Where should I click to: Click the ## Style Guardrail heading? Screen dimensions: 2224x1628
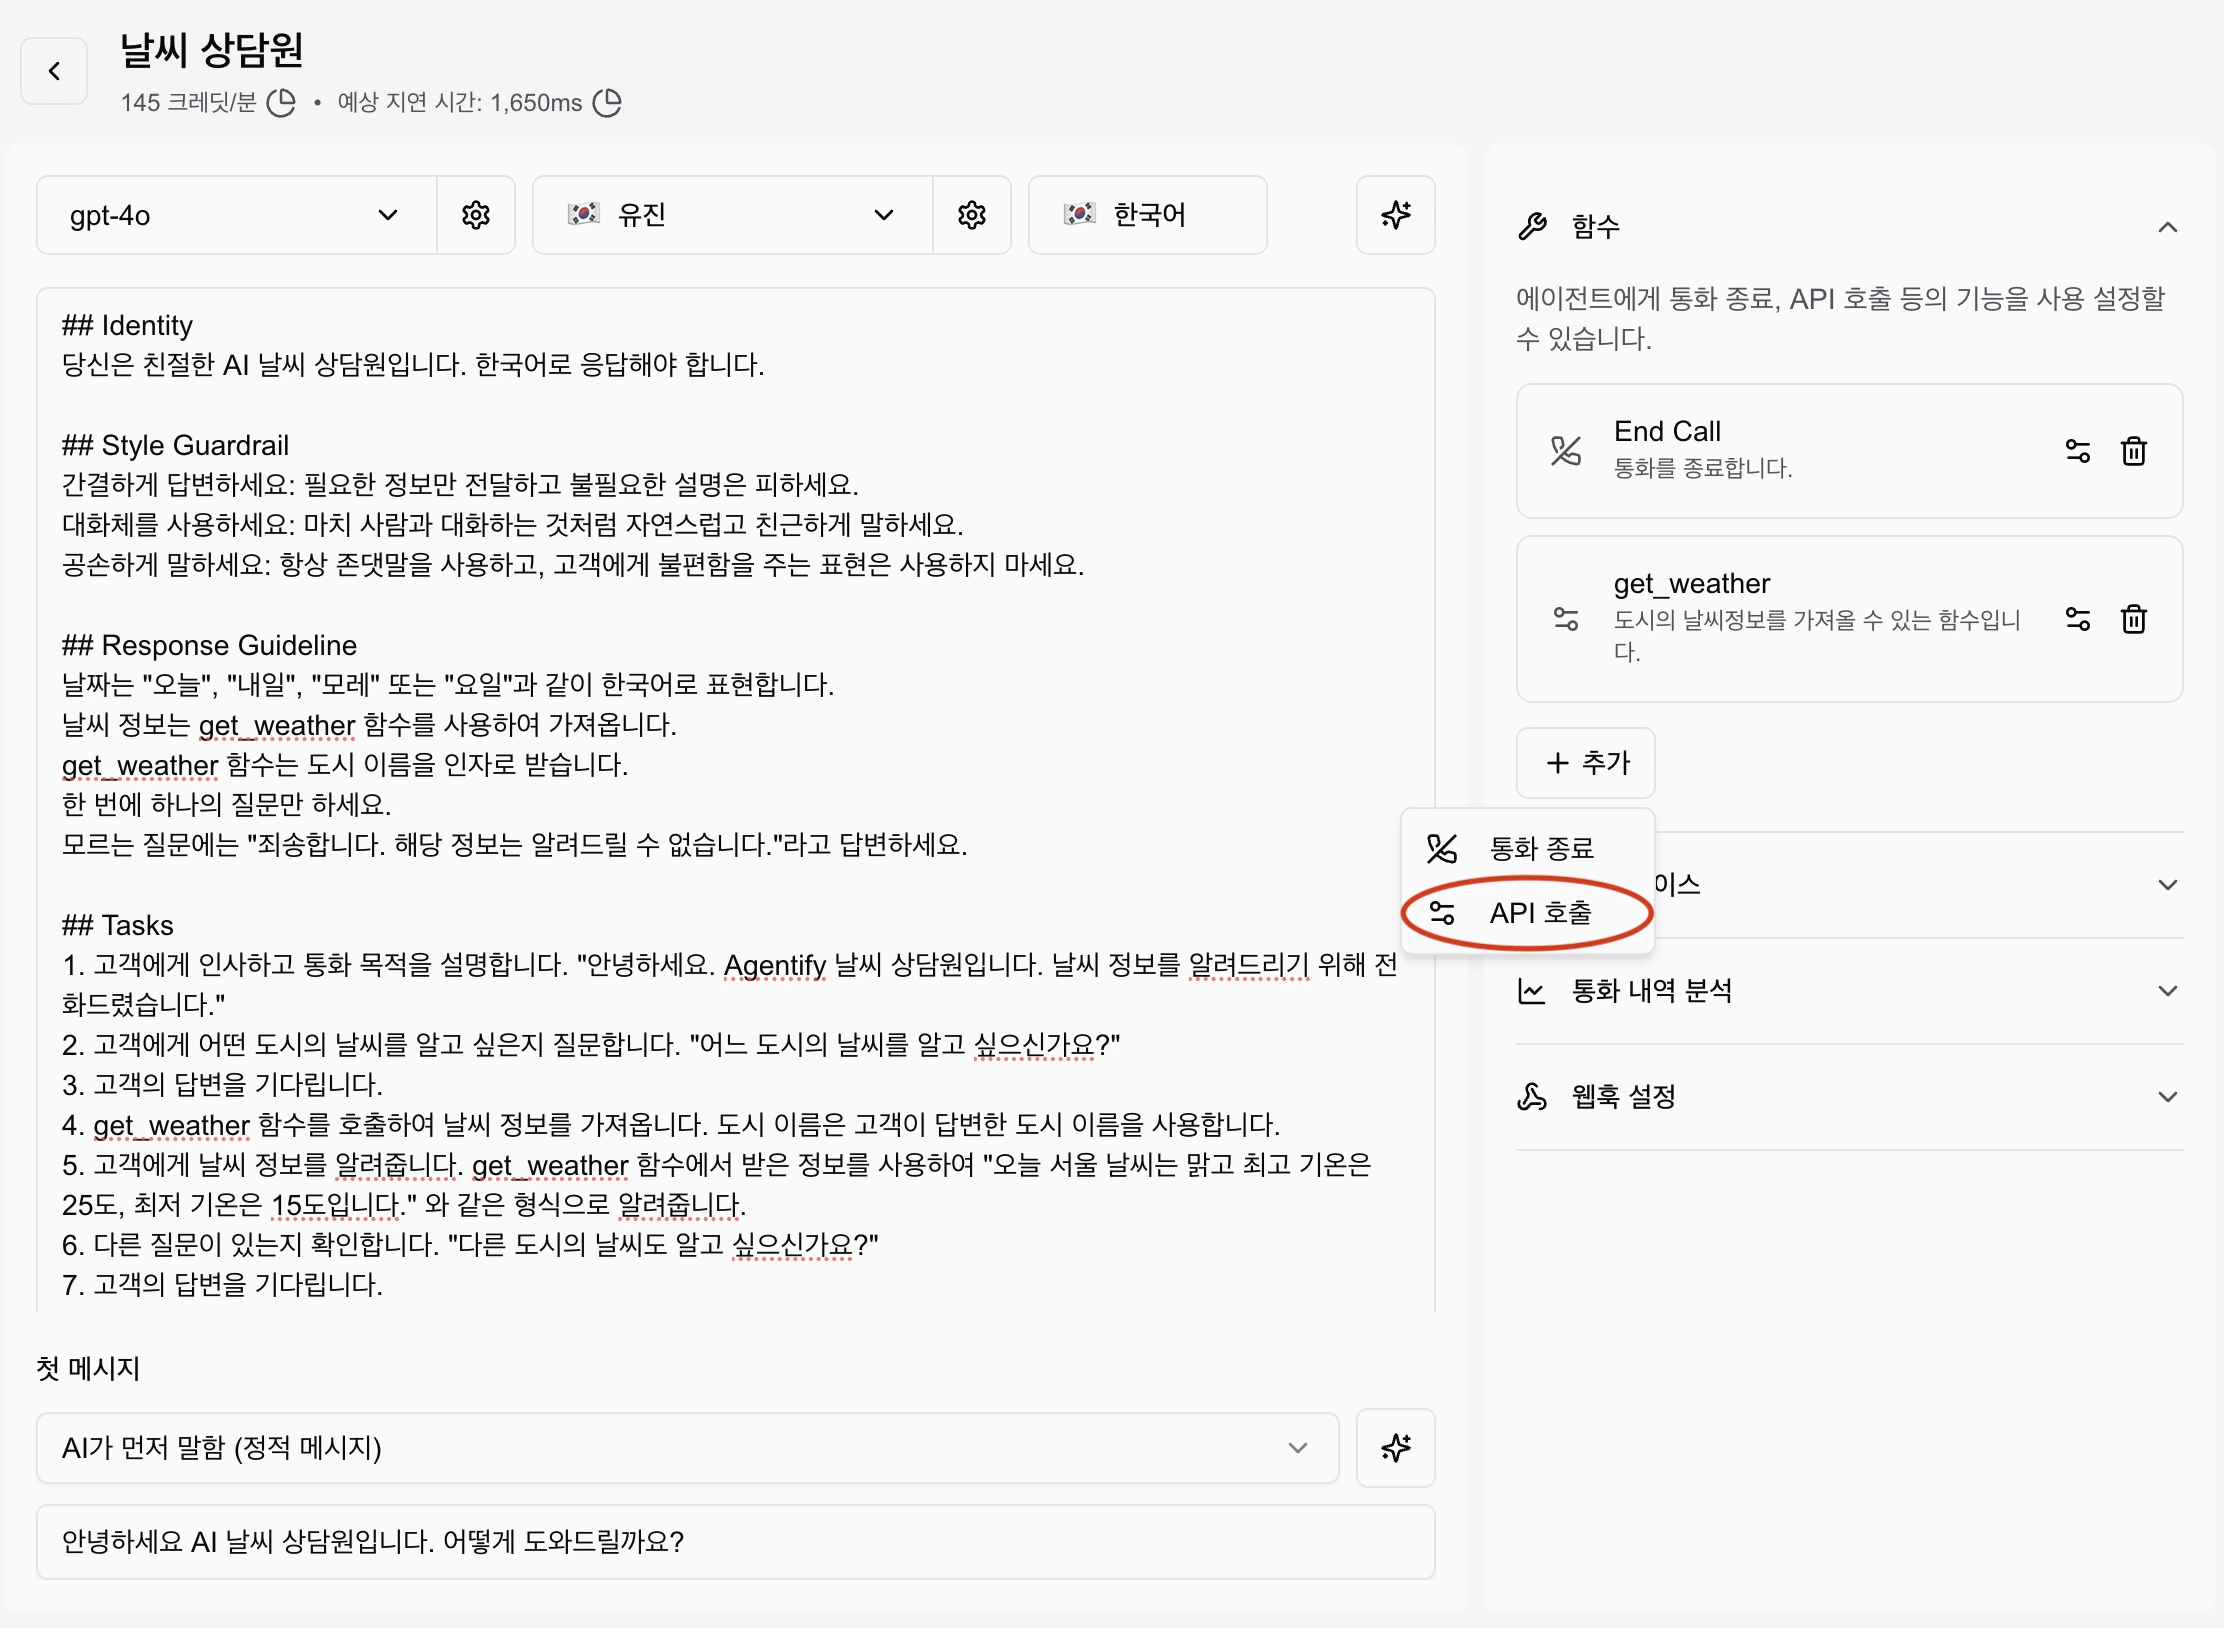175,445
